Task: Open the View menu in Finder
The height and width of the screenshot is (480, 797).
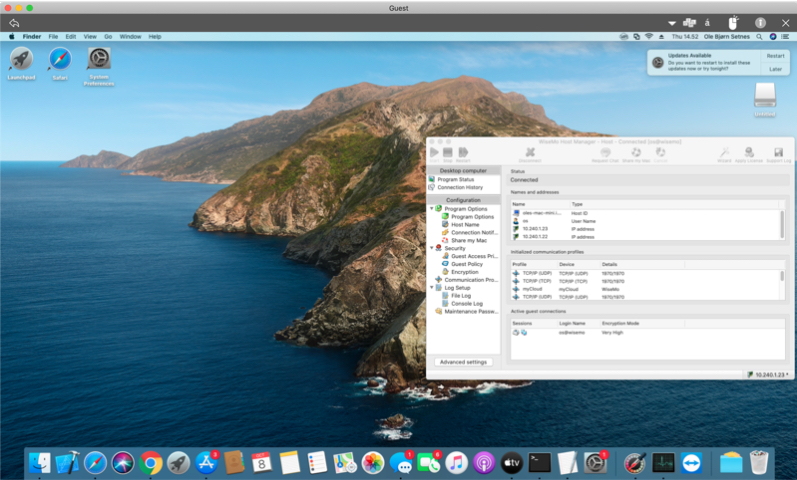Action: click(x=90, y=36)
